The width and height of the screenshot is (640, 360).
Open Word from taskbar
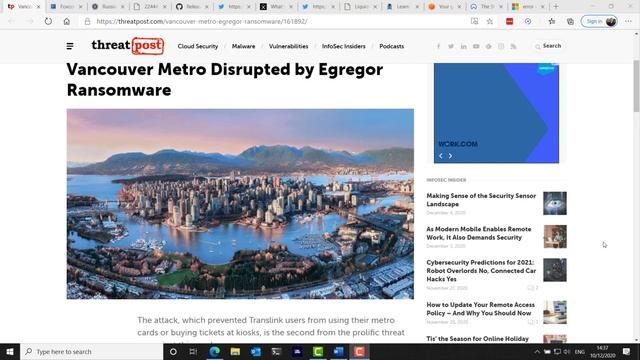(x=339, y=351)
